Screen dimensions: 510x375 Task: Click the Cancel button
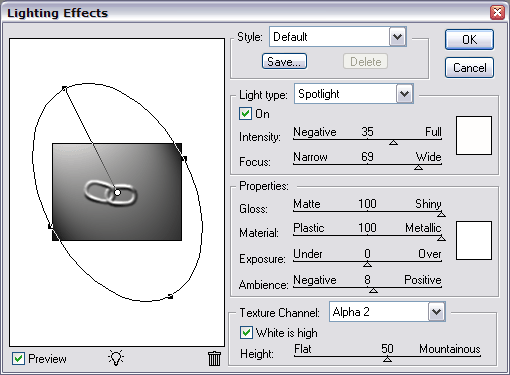pyautogui.click(x=469, y=68)
